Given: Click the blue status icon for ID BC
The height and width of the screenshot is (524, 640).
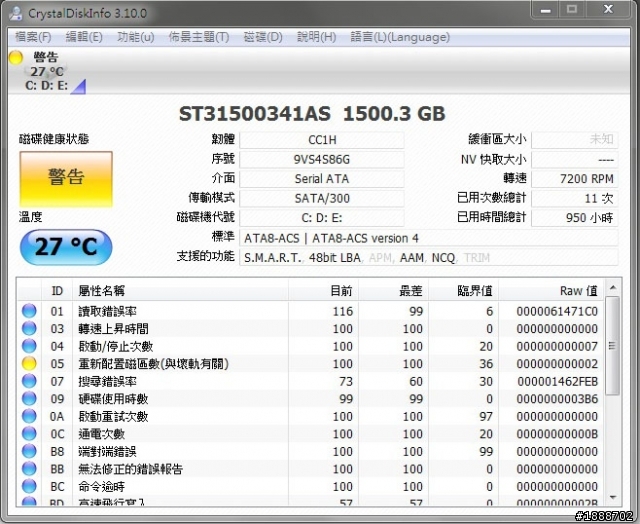Looking at the screenshot, I should click(x=29, y=486).
